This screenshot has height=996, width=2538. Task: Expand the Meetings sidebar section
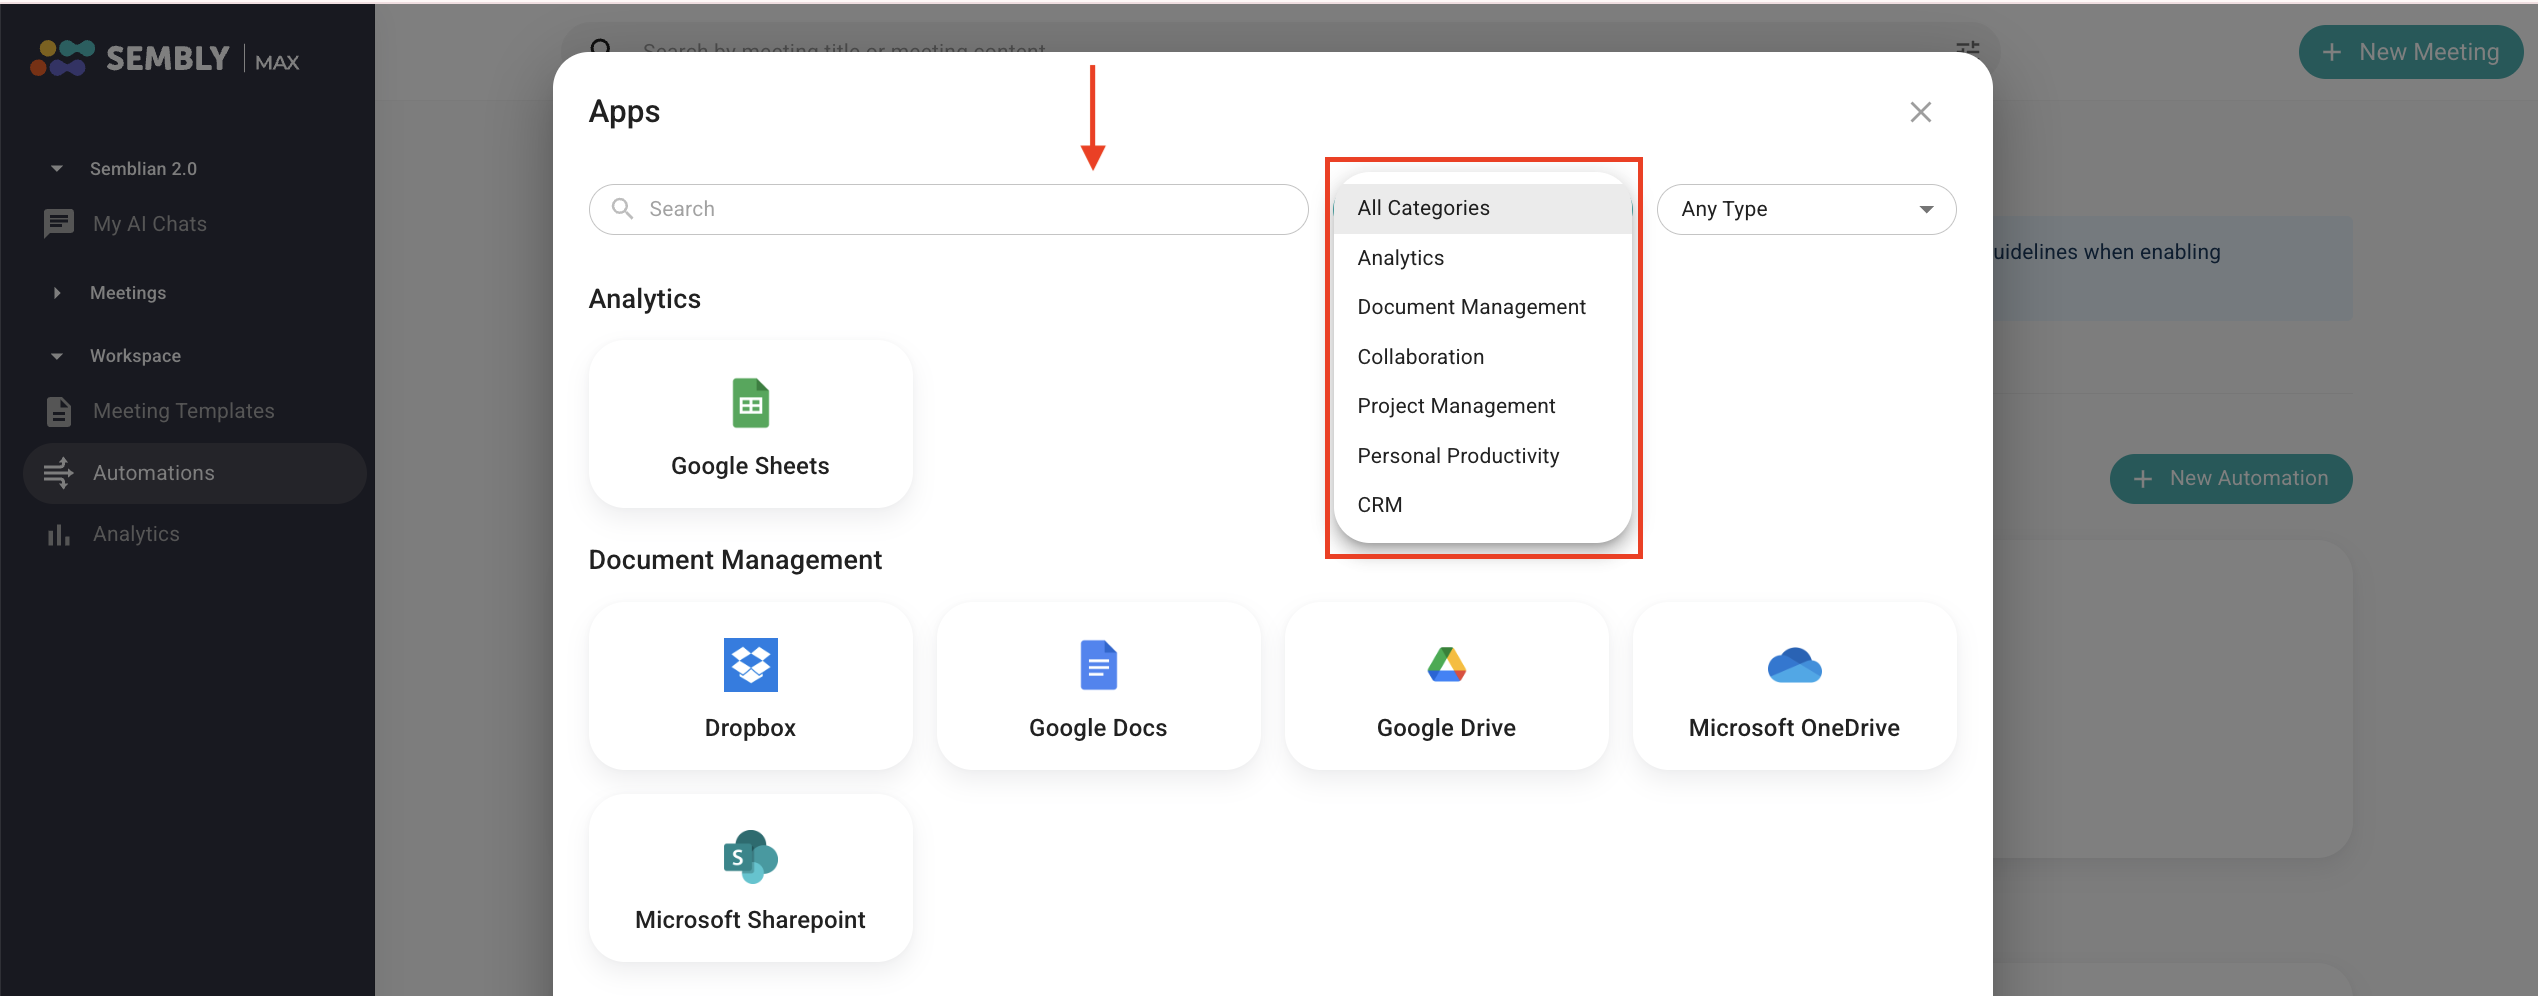point(57,293)
